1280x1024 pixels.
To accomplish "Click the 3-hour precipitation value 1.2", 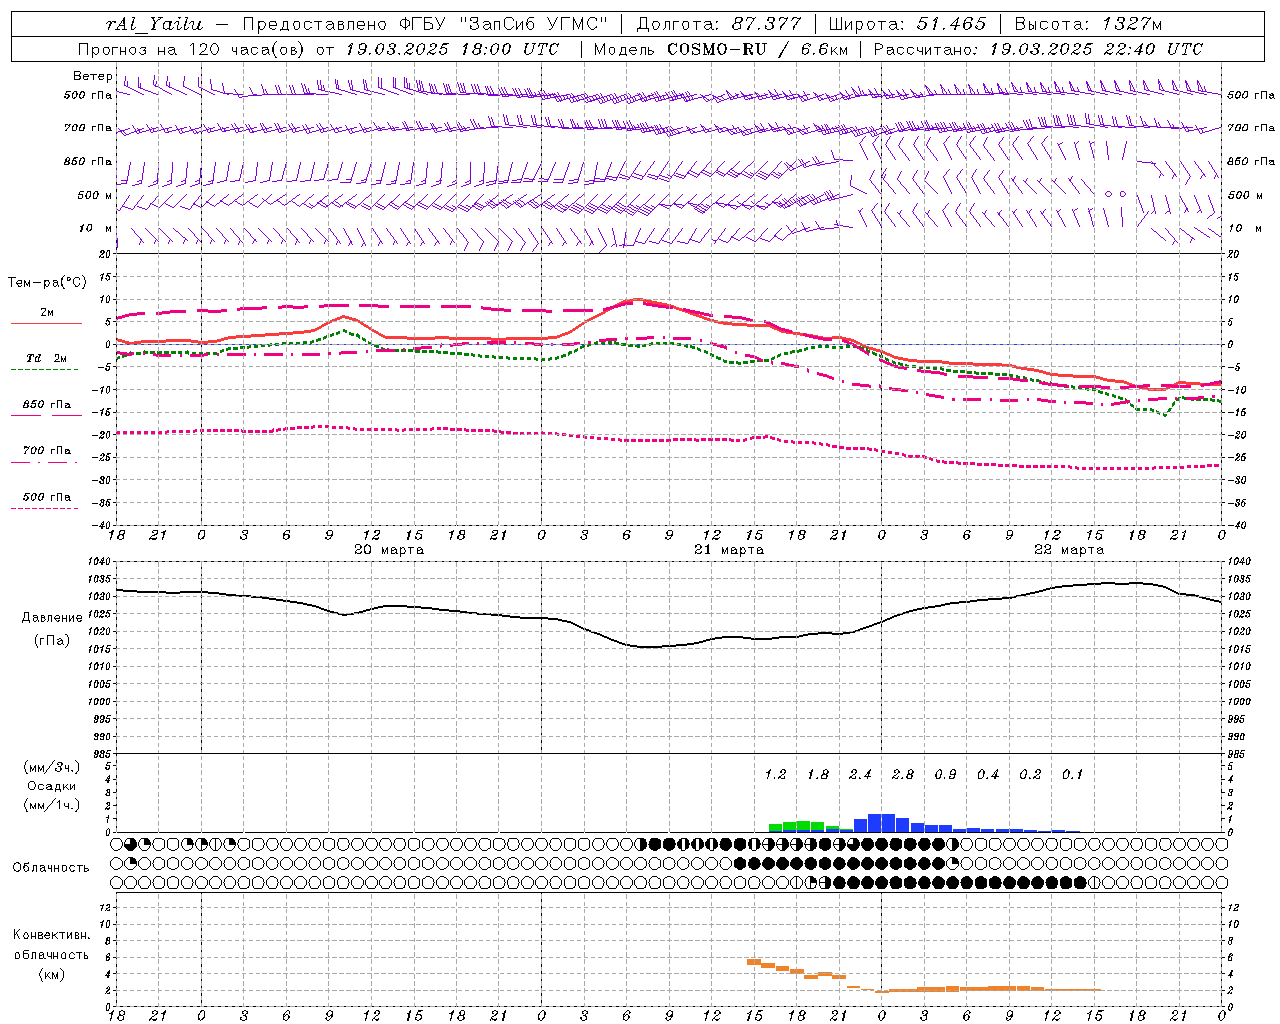I will pos(775,774).
